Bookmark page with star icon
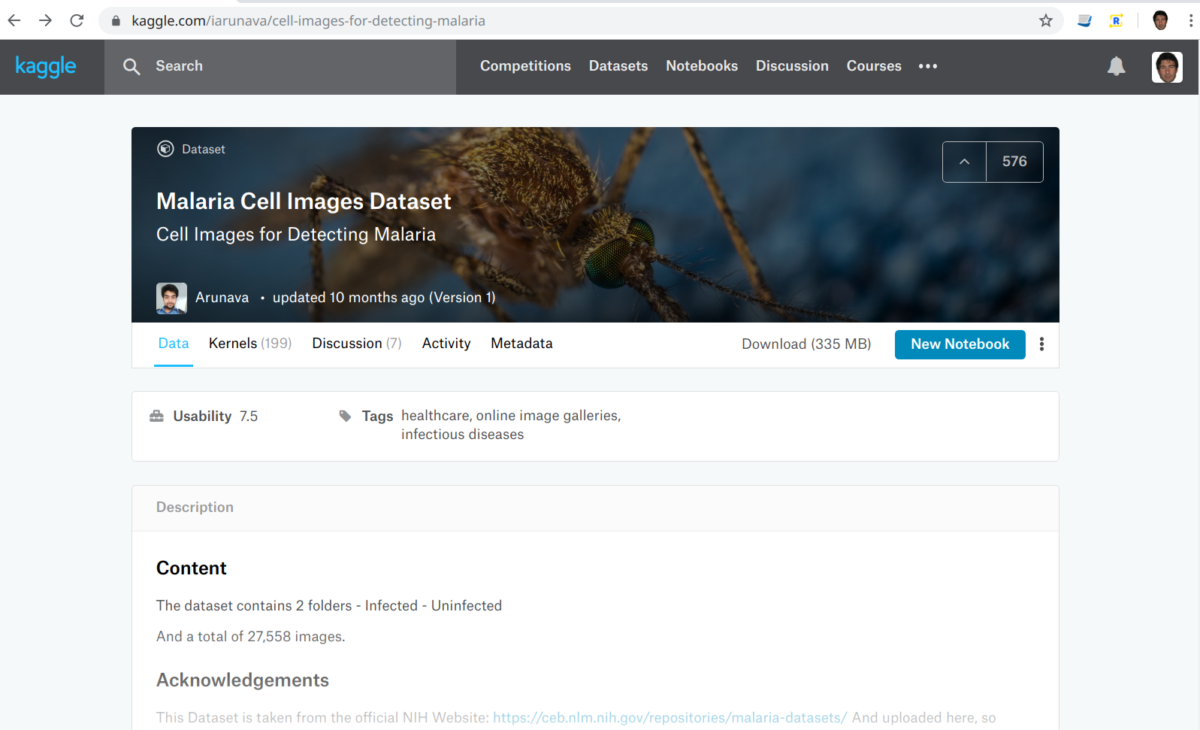This screenshot has height=730, width=1200. point(1046,20)
